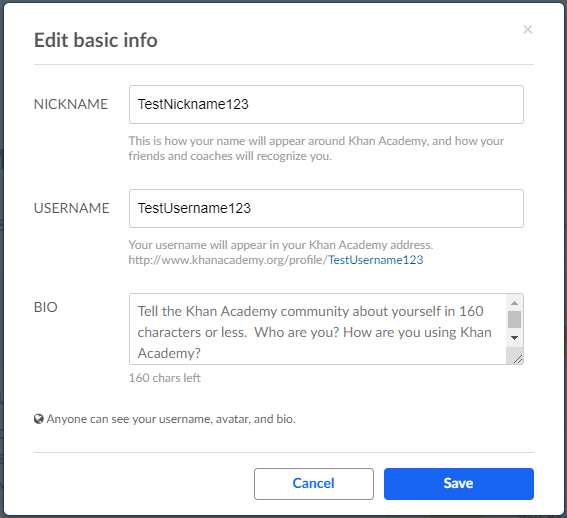Click the "Edit basic info" heading

coord(96,40)
